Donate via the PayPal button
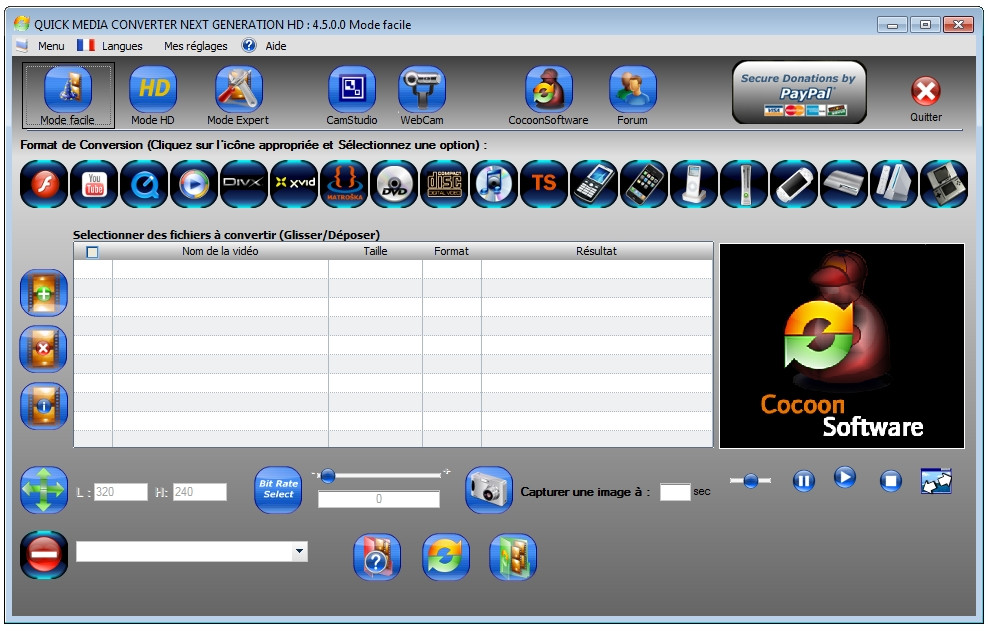Image resolution: width=988 pixels, height=631 pixels. [x=798, y=91]
